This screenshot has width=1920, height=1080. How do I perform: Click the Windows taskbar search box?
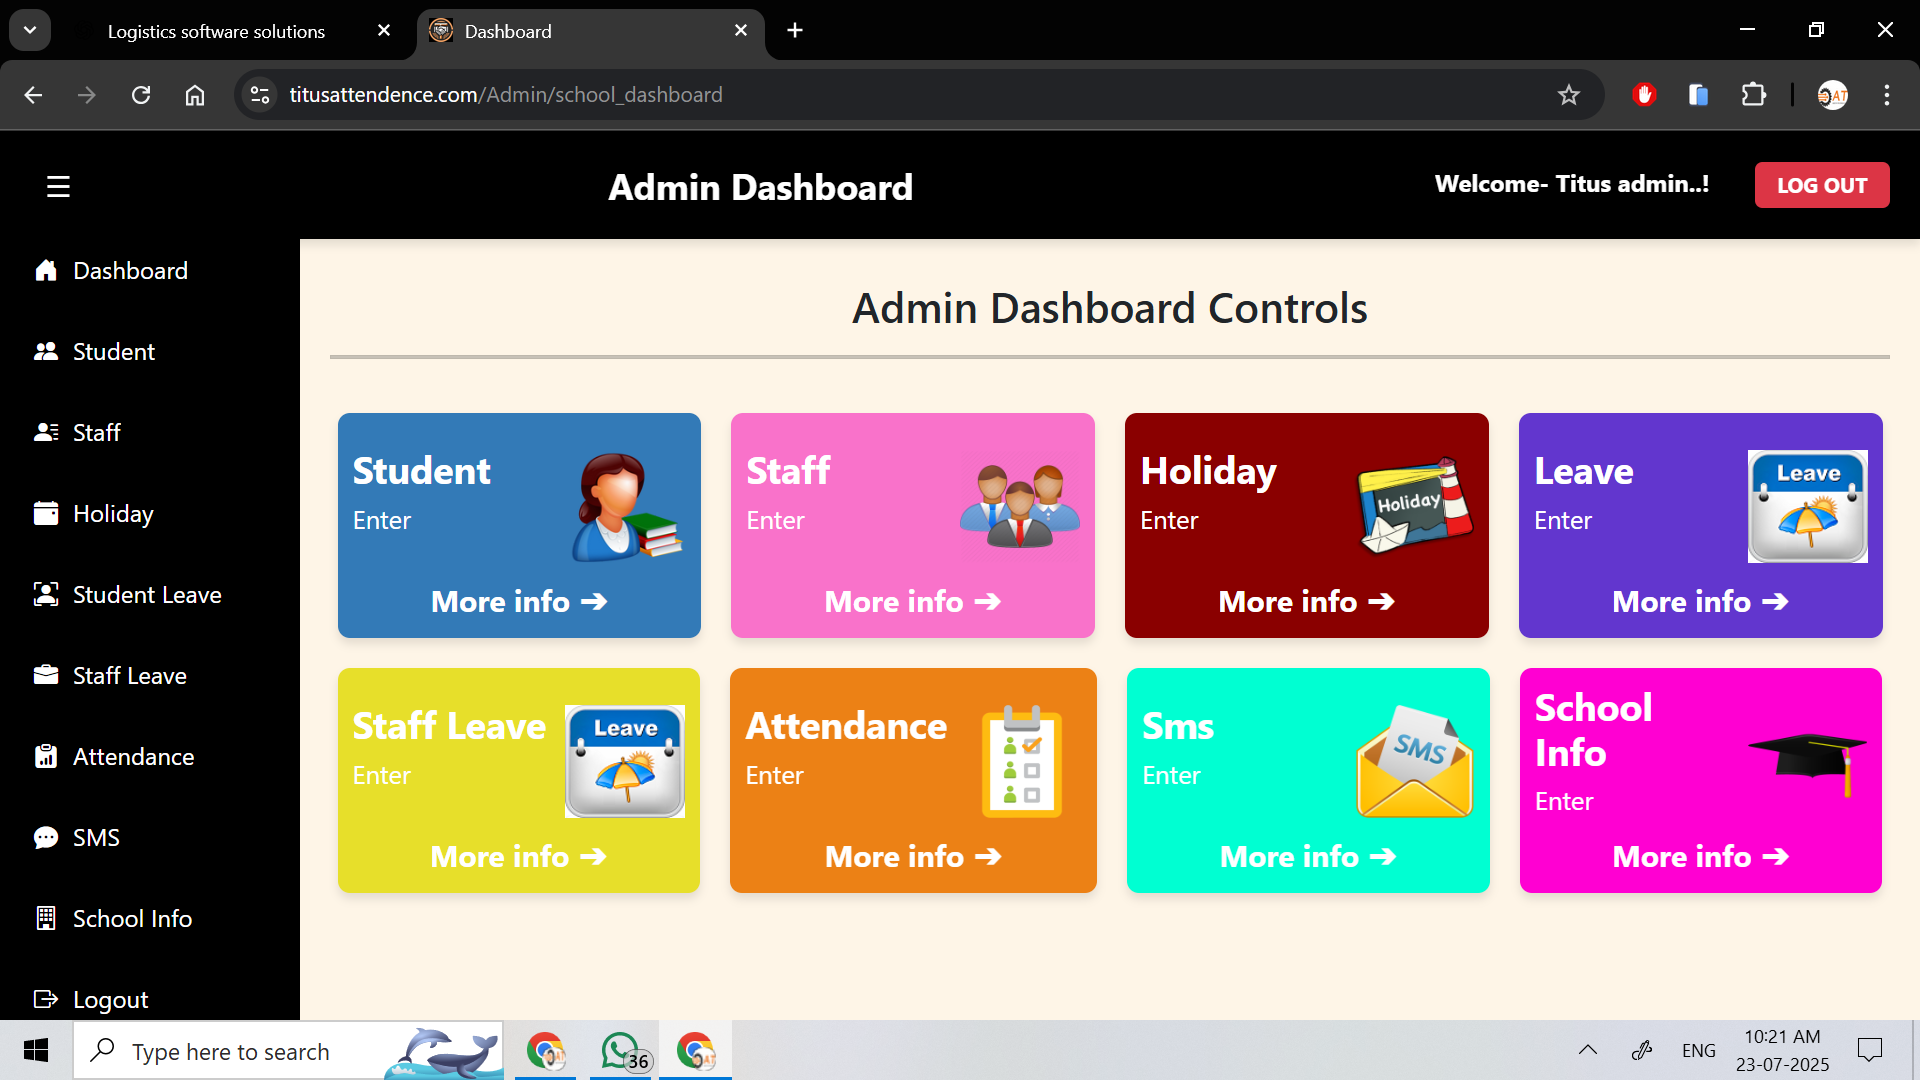[x=230, y=1052]
